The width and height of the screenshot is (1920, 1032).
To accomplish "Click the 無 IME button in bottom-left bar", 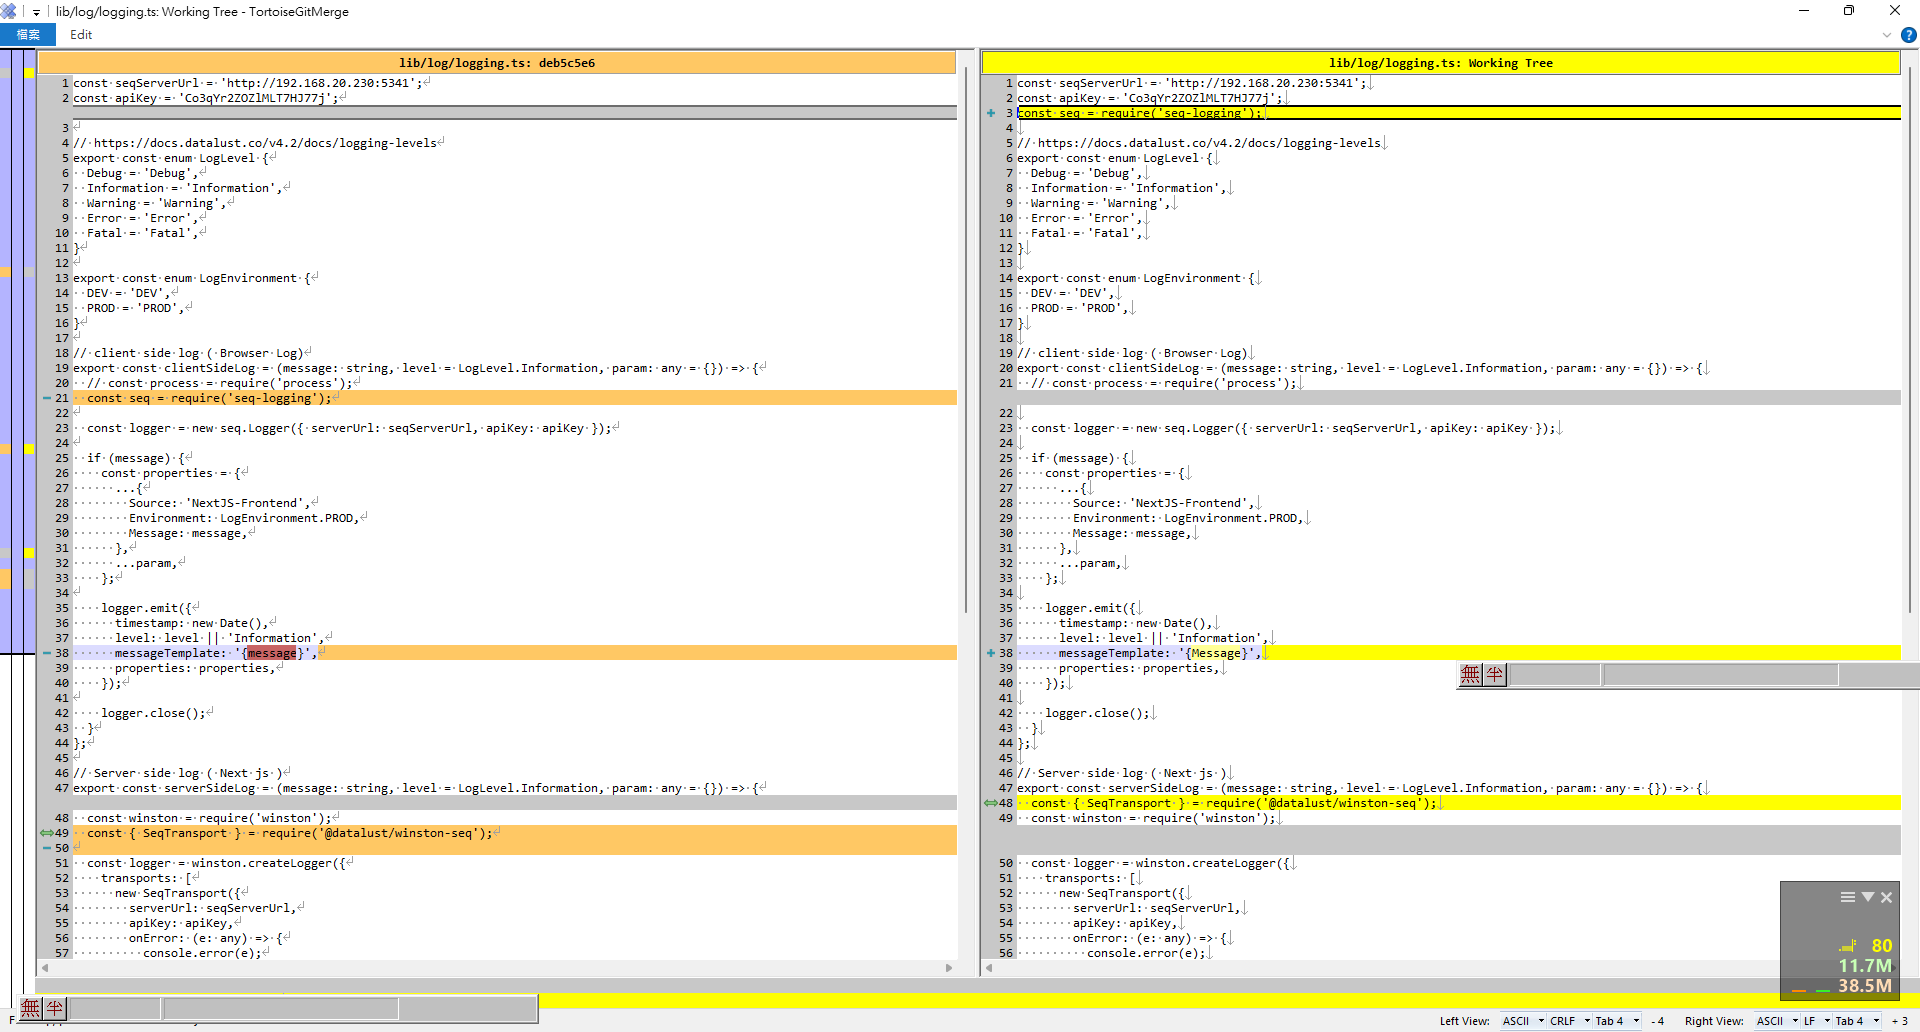I will pyautogui.click(x=31, y=1008).
